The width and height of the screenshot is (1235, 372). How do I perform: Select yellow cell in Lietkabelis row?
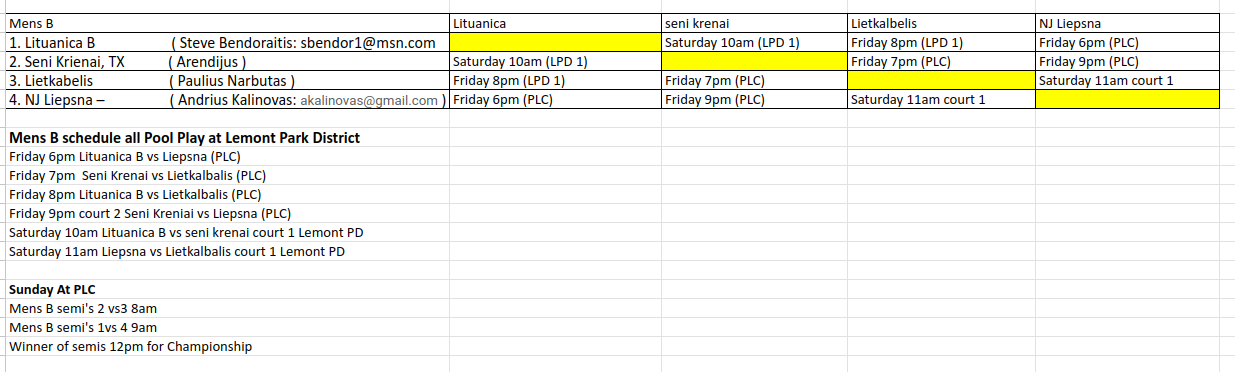click(x=941, y=80)
